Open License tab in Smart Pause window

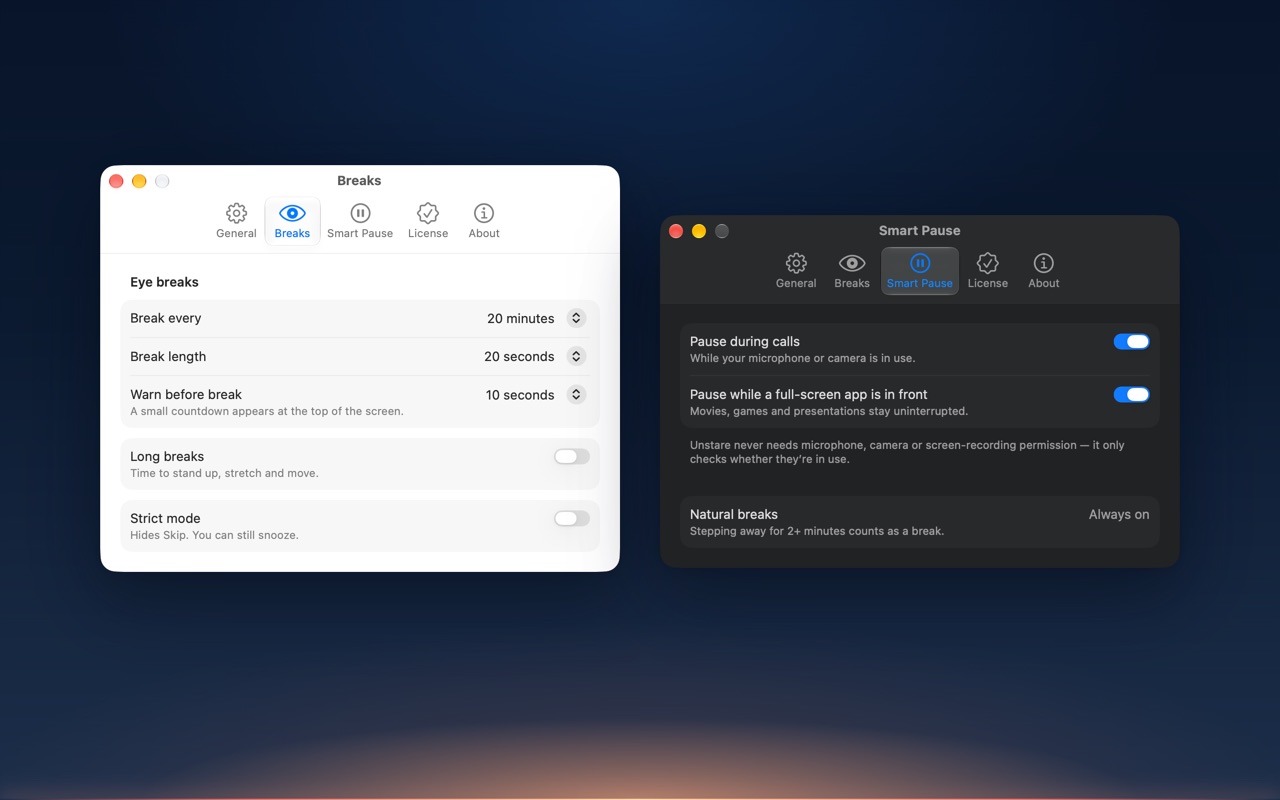[x=988, y=271]
